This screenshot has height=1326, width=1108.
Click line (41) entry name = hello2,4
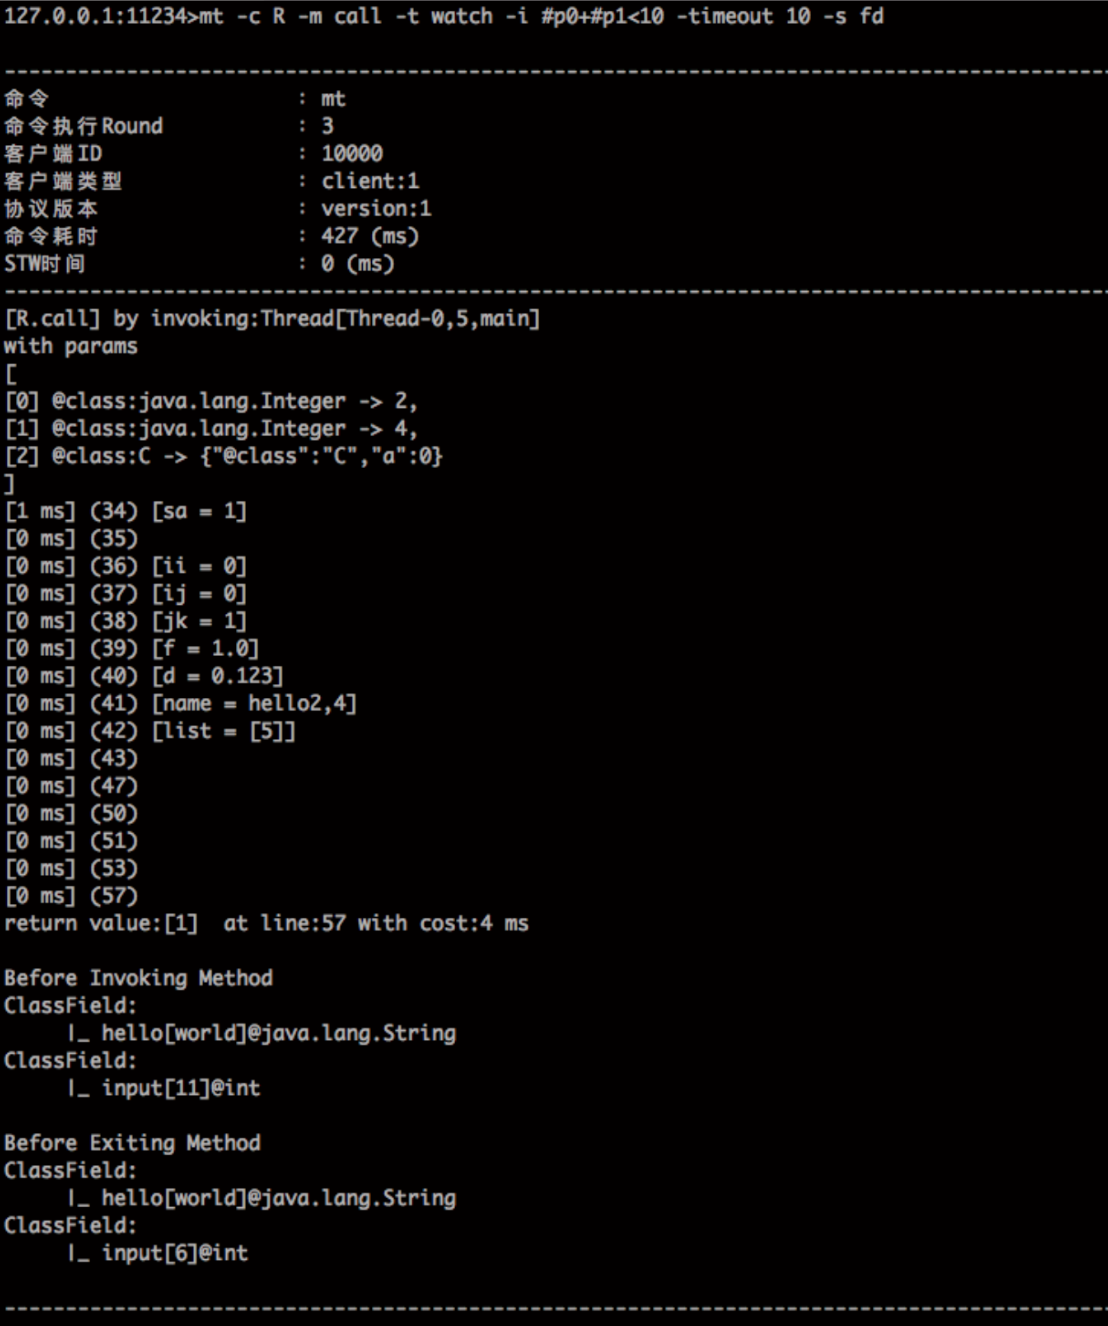[x=180, y=703]
